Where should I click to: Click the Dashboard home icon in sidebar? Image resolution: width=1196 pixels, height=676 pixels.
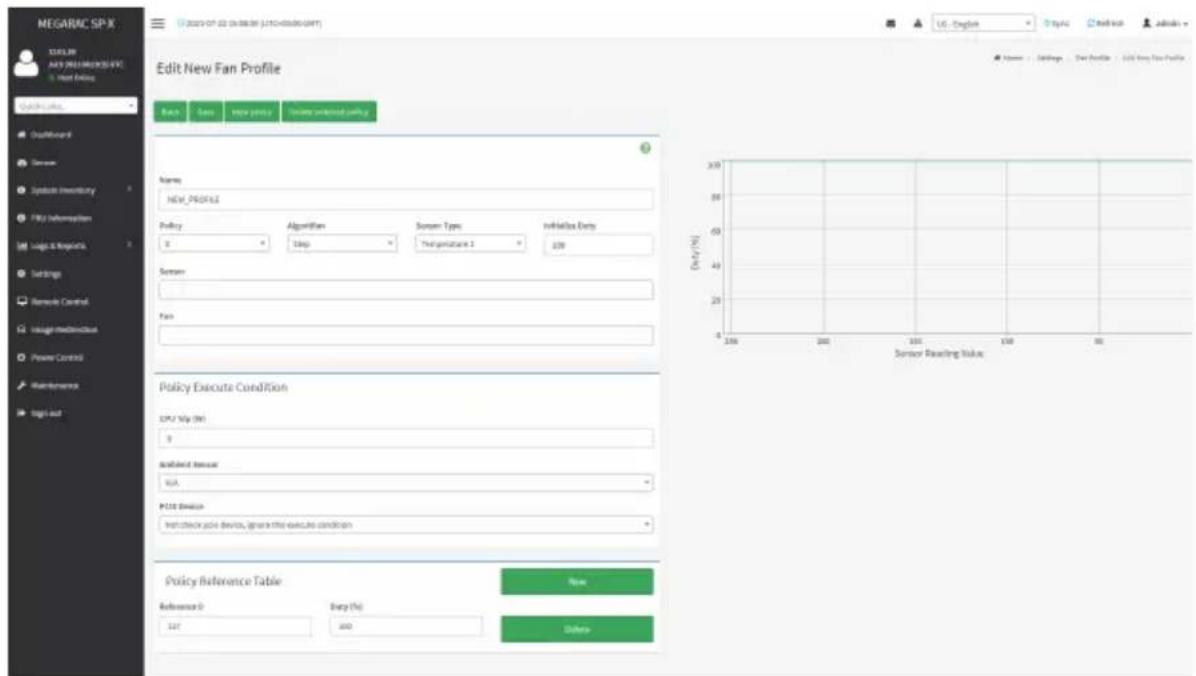21,134
